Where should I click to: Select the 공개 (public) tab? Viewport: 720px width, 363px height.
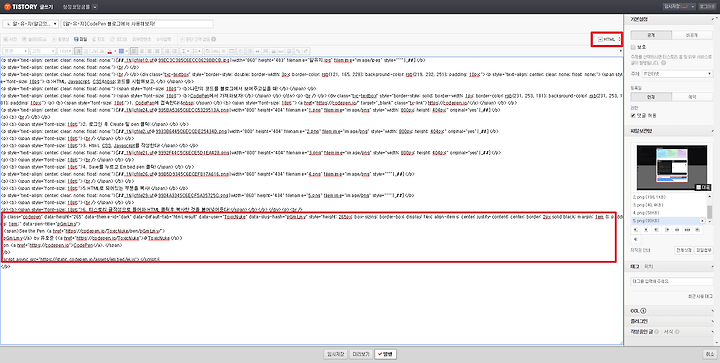(x=651, y=35)
